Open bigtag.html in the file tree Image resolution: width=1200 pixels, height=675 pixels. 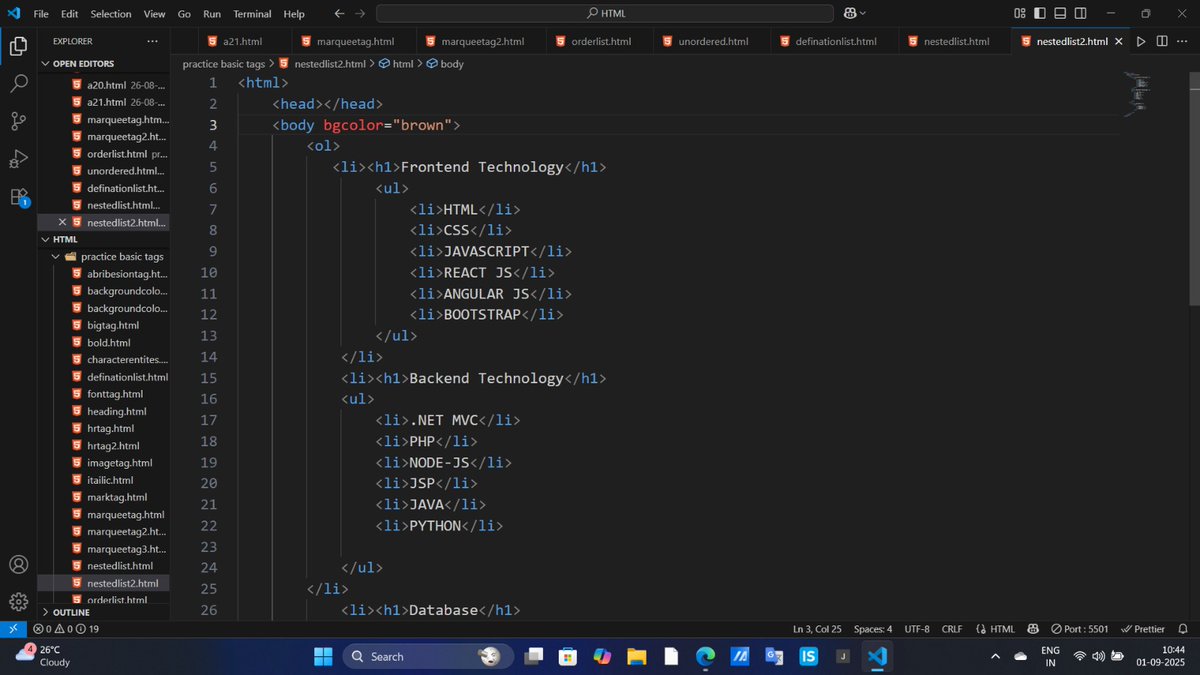[x=112, y=325]
